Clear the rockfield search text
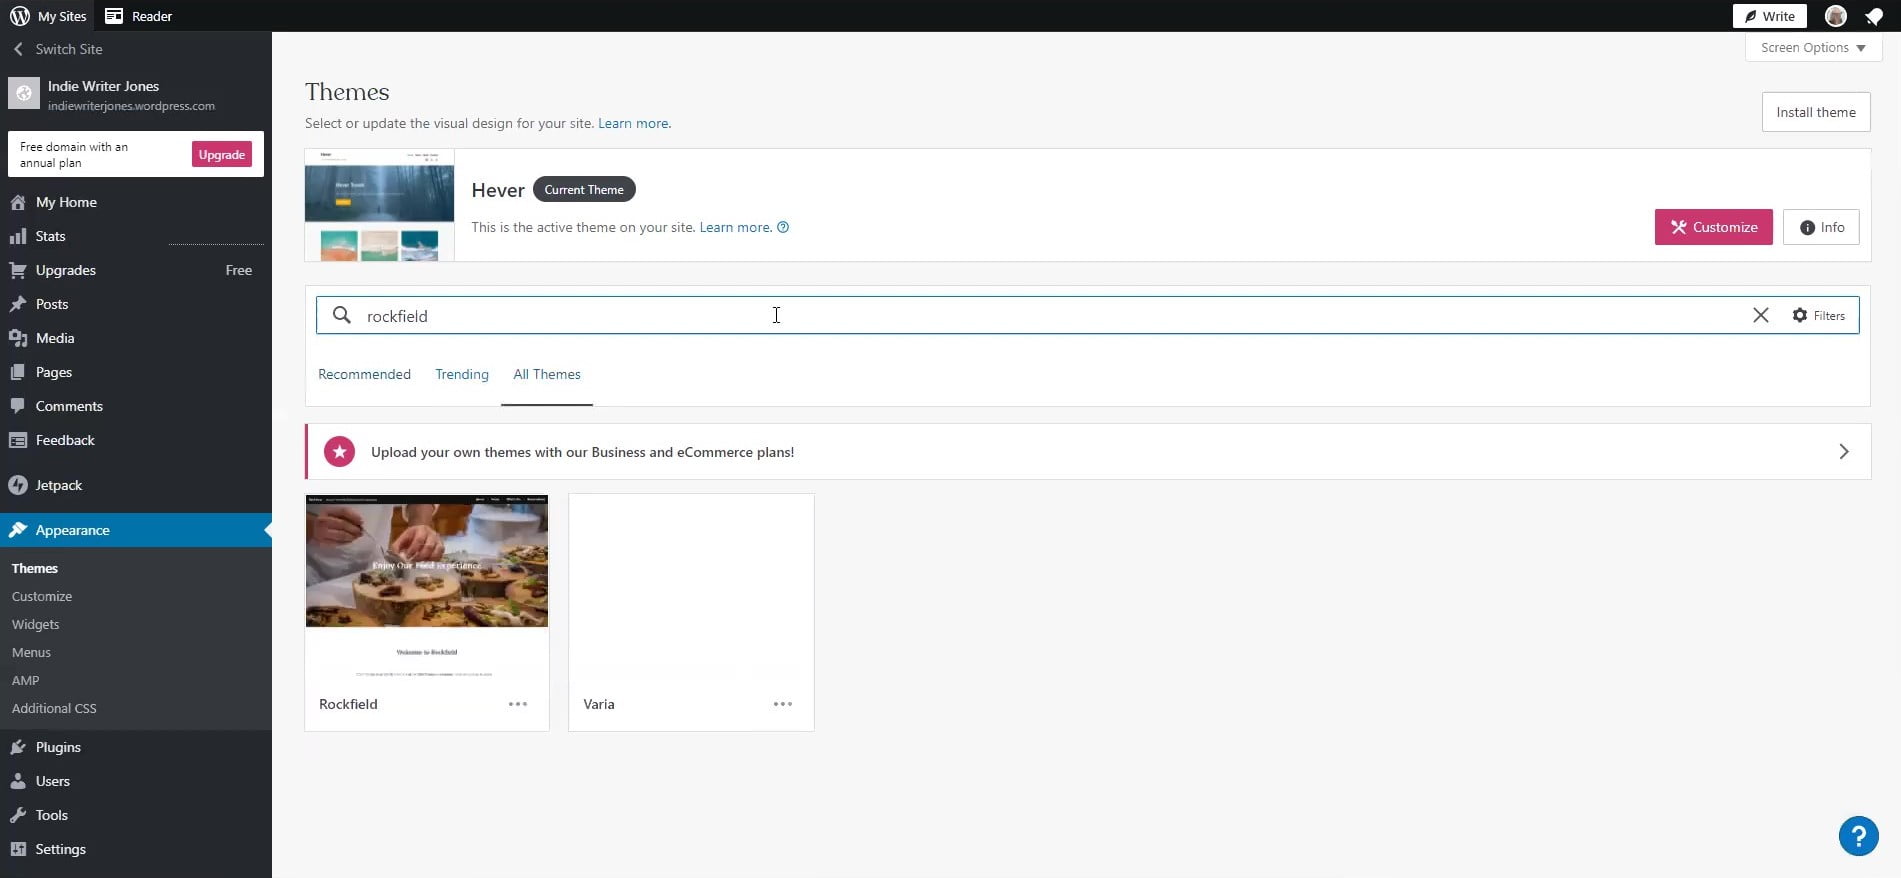Screen dimensions: 1901x878 coord(1760,315)
